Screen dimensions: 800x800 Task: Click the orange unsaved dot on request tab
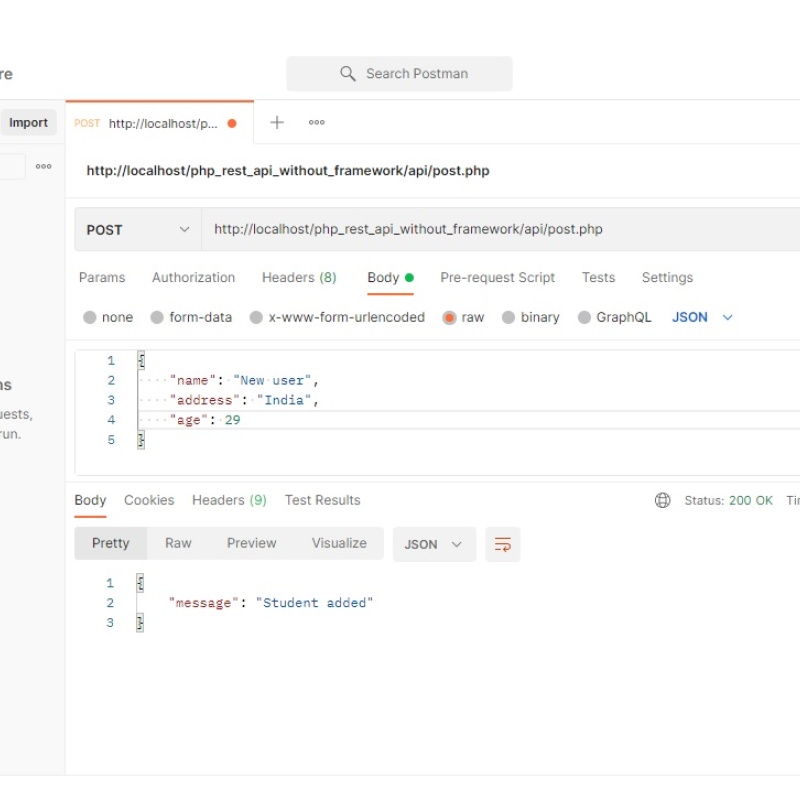click(232, 124)
